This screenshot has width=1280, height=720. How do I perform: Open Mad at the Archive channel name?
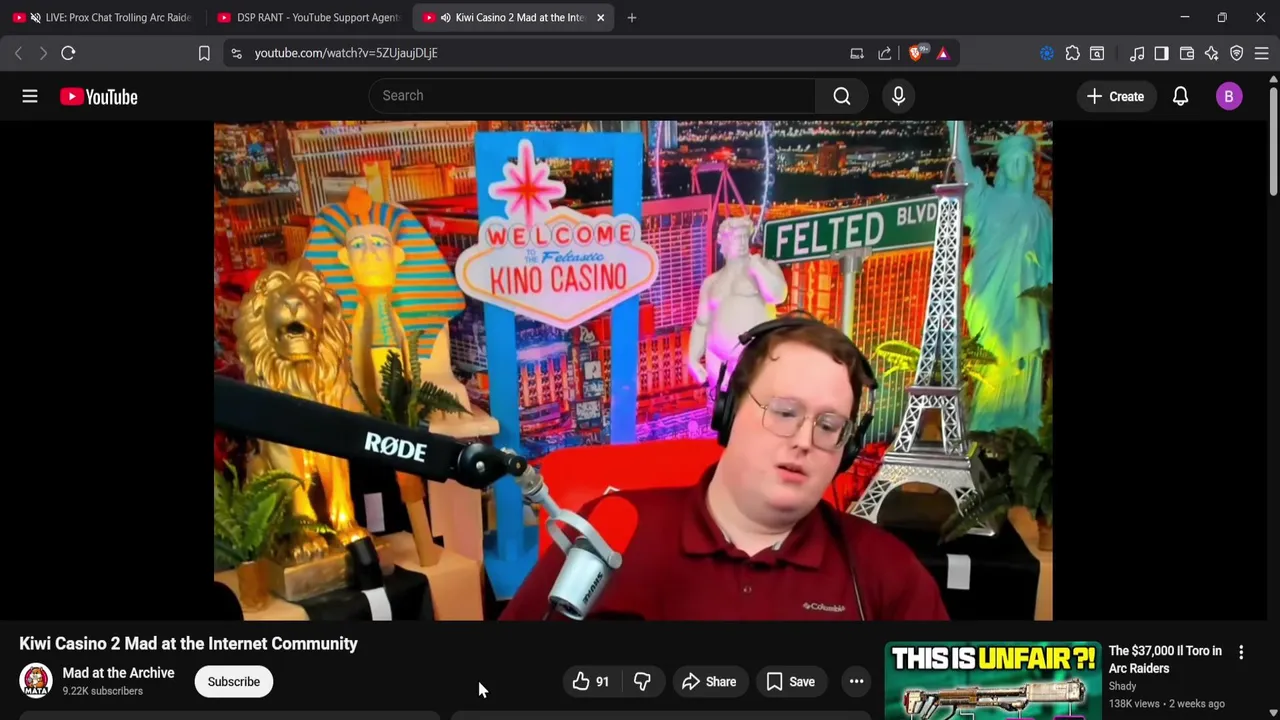[118, 673]
